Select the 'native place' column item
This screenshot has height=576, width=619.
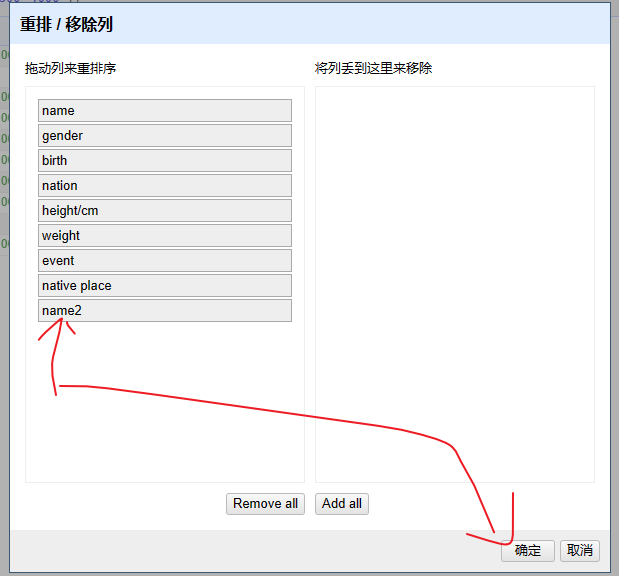[x=165, y=285]
